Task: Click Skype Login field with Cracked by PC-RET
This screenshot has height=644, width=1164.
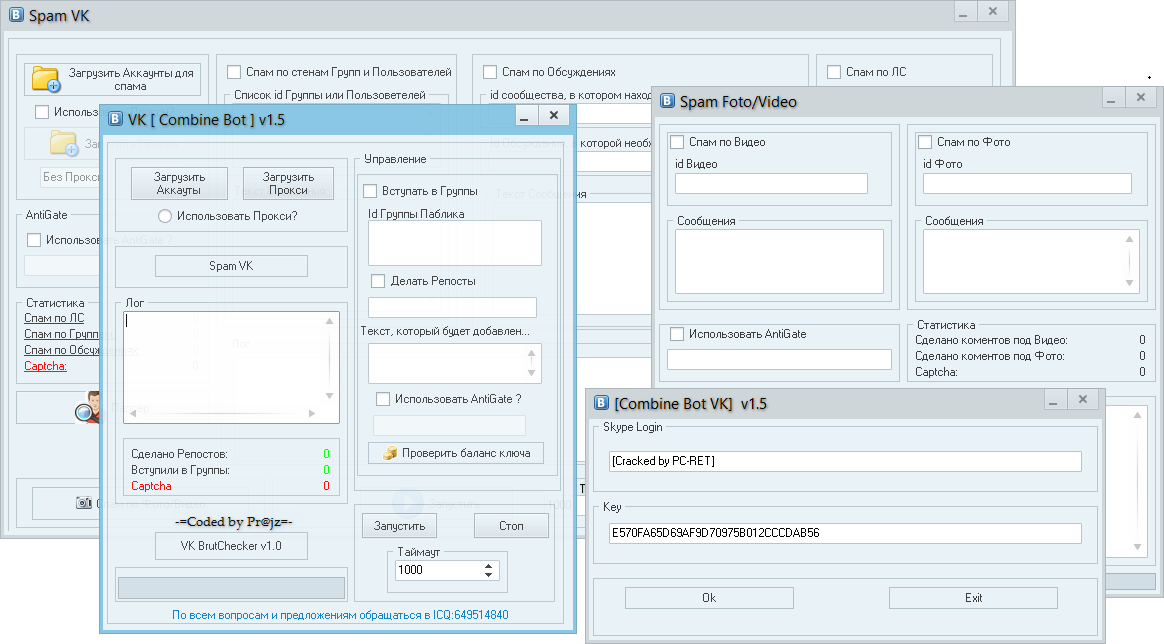Action: tap(845, 461)
